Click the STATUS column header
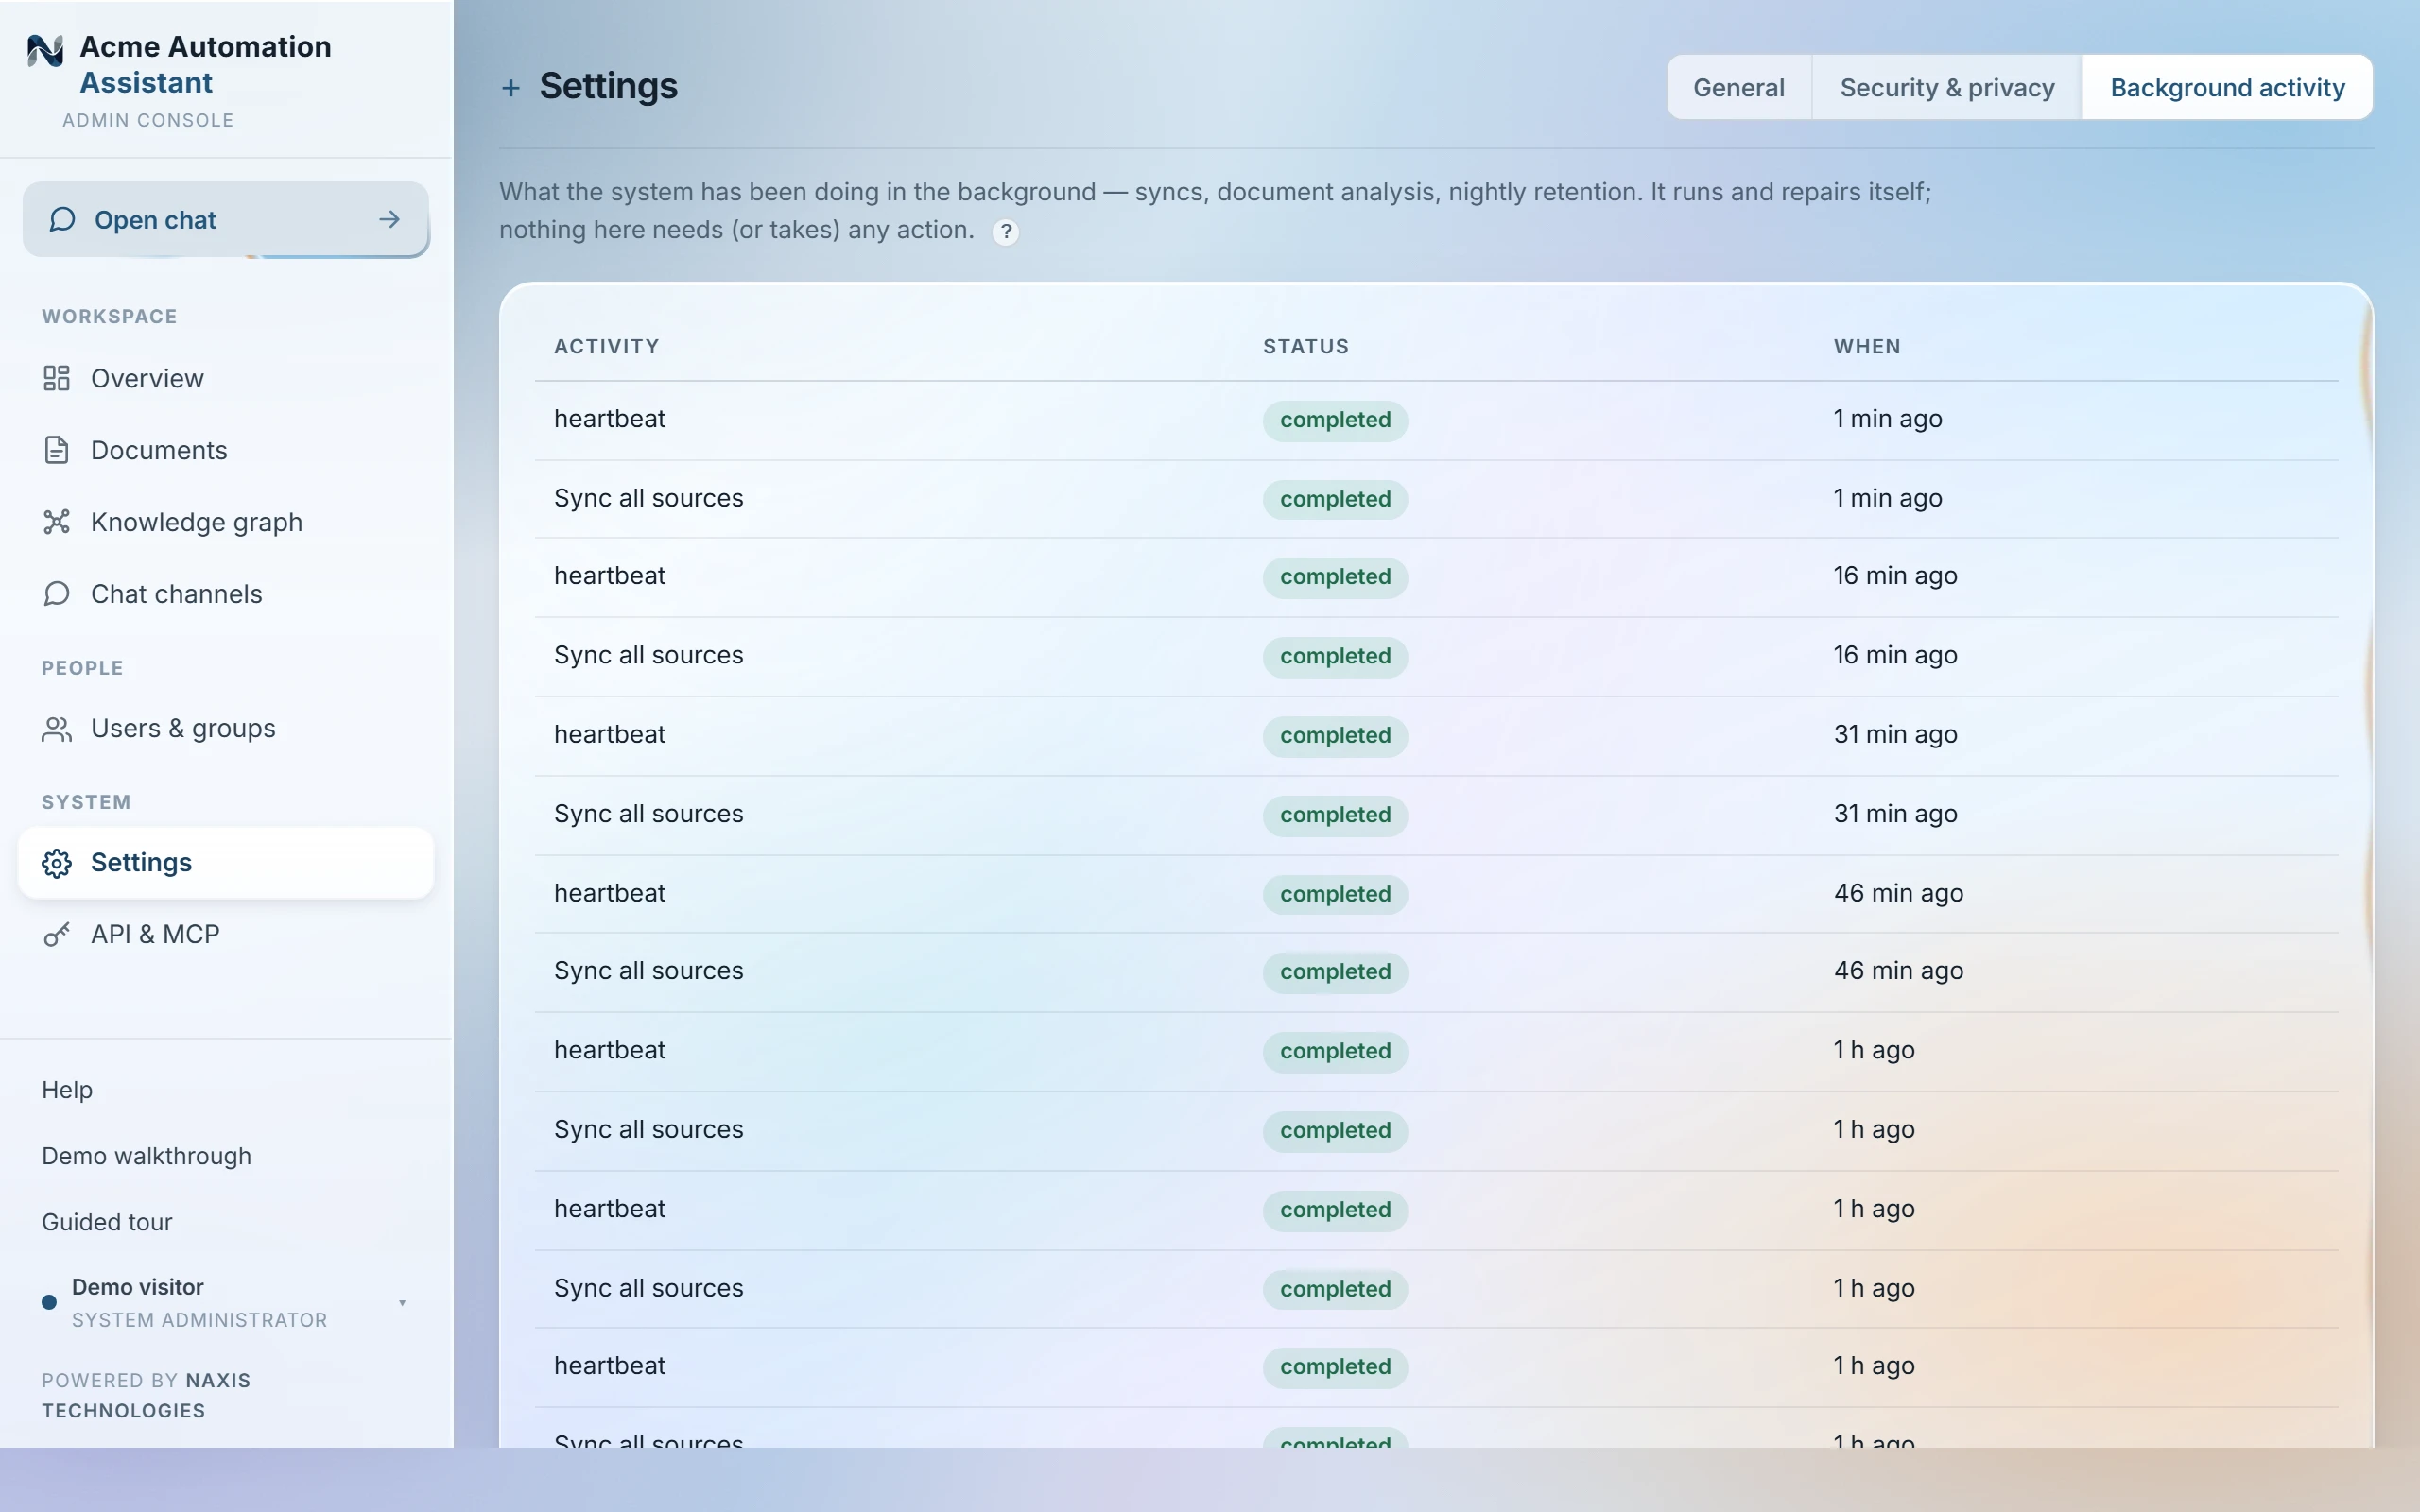 pyautogui.click(x=1305, y=346)
